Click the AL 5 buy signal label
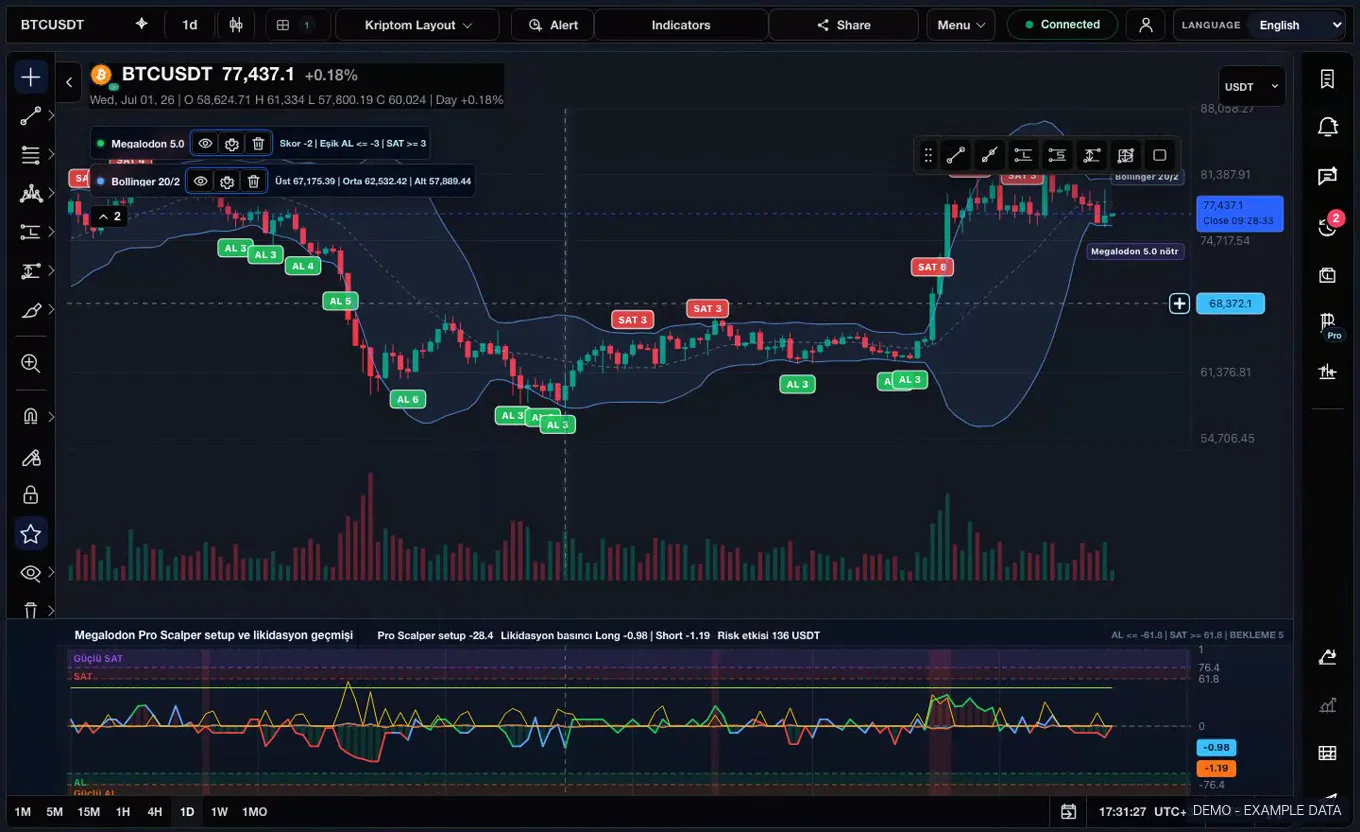 click(x=340, y=301)
